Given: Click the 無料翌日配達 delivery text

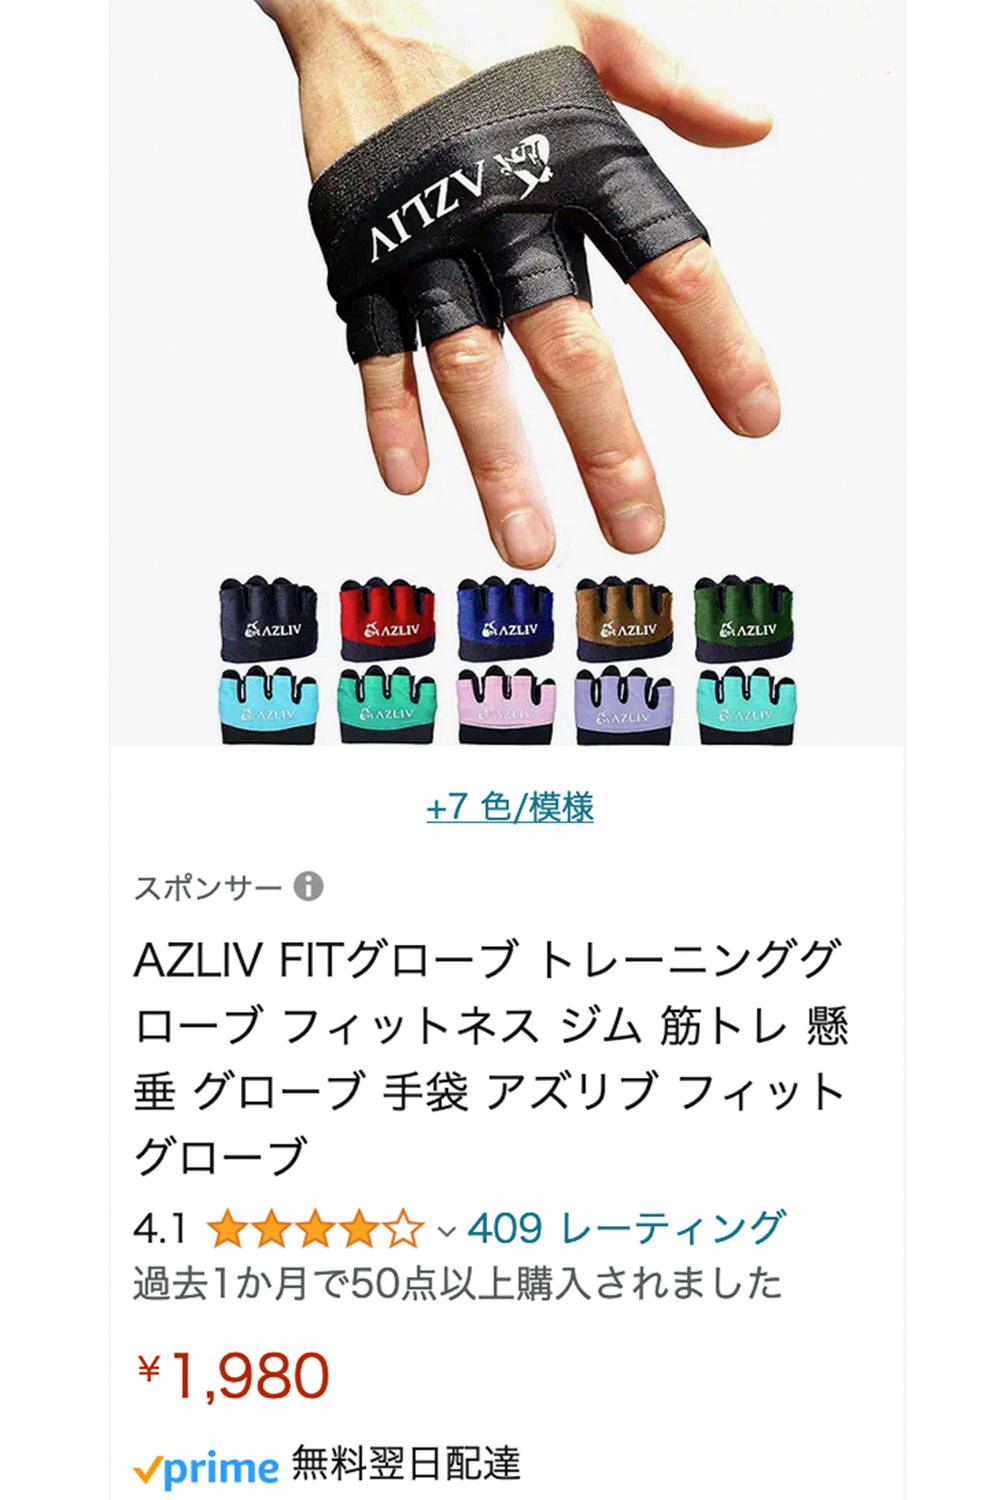Looking at the screenshot, I should (x=406, y=1464).
